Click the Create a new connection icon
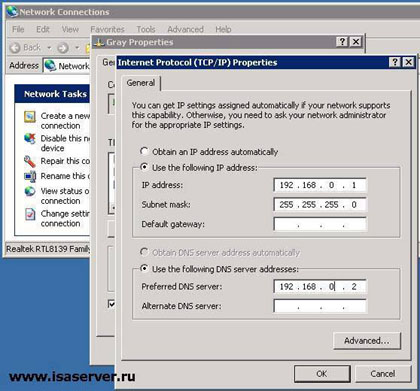The width and height of the screenshot is (420, 391). (30, 117)
